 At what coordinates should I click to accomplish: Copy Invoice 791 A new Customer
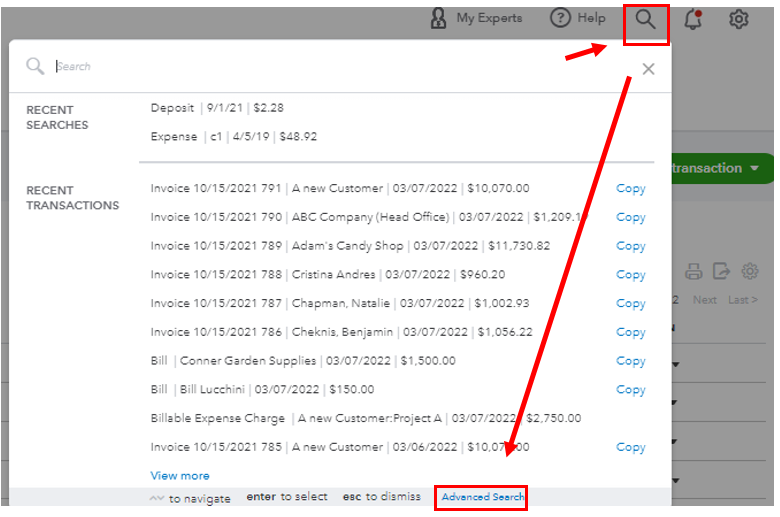(x=630, y=189)
